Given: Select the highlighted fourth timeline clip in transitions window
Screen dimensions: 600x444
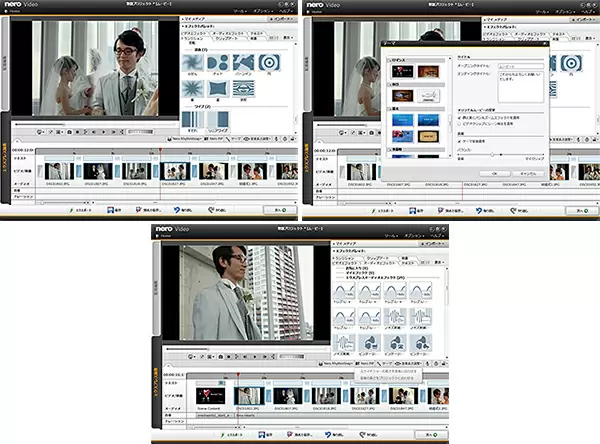Looking at the screenshot, I should 175,171.
